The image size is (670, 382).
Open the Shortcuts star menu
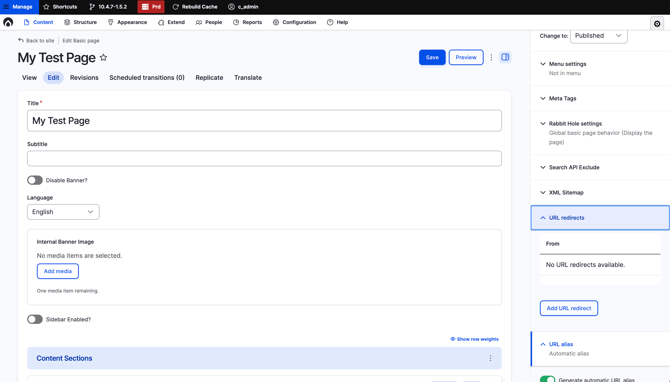(60, 7)
